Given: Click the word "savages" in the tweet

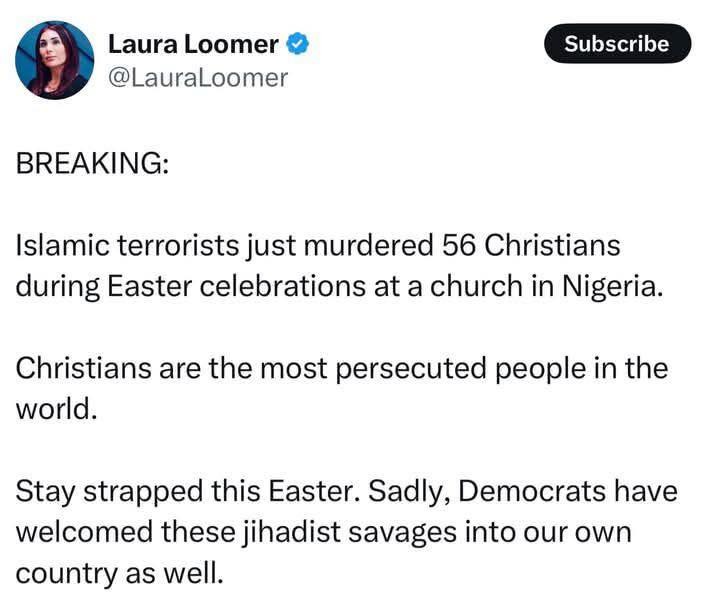Looking at the screenshot, I should coord(402,534).
